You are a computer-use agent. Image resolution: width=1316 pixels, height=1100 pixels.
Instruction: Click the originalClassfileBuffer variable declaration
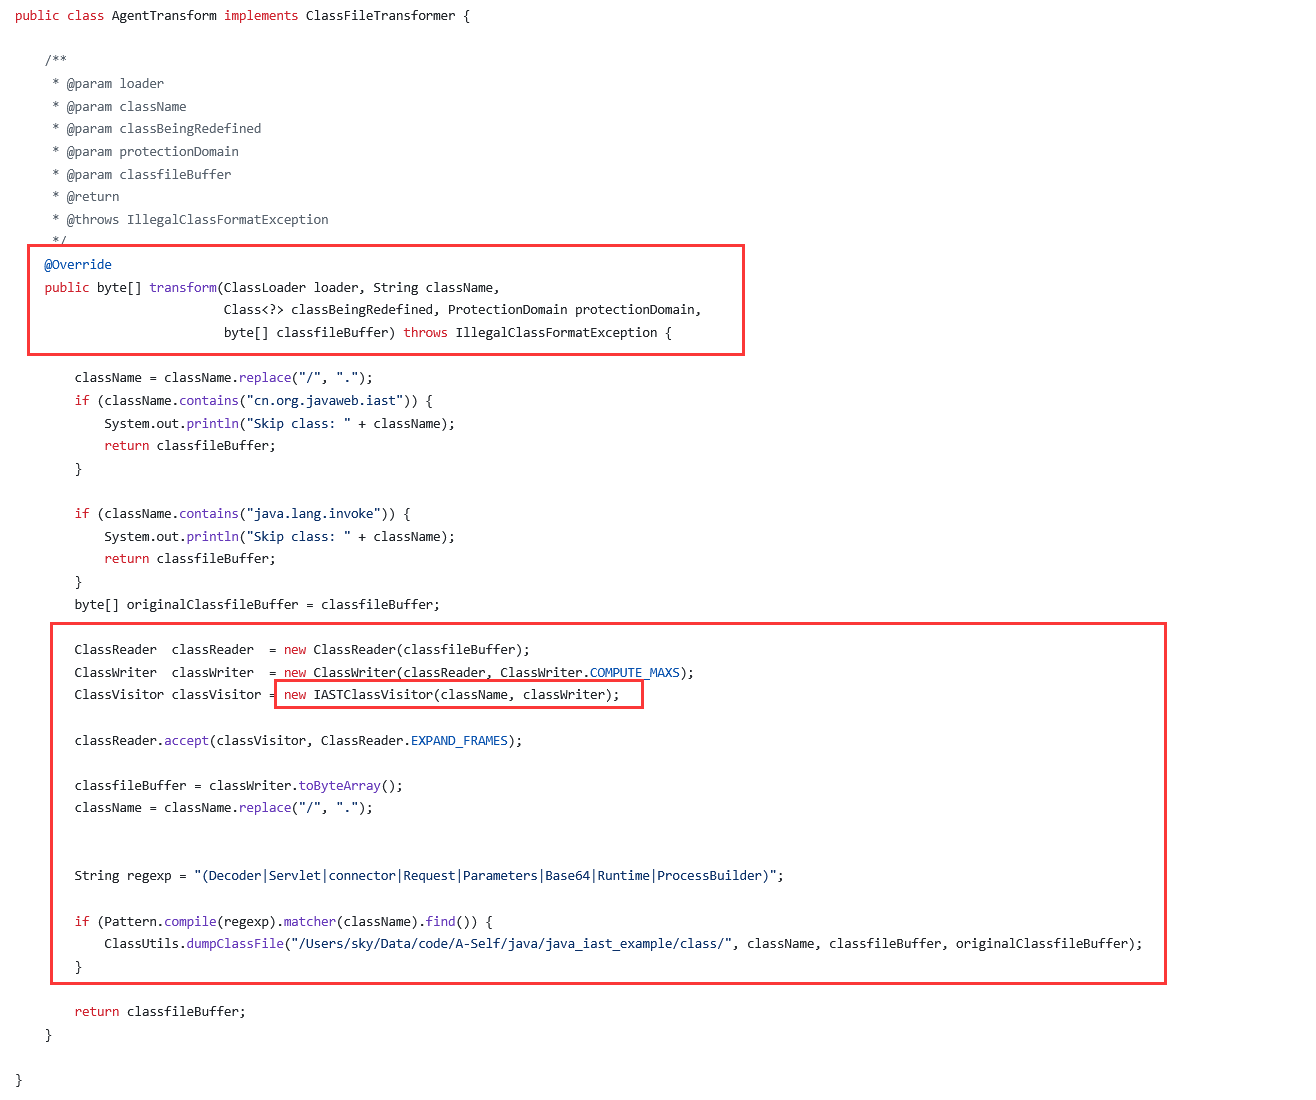click(x=212, y=605)
